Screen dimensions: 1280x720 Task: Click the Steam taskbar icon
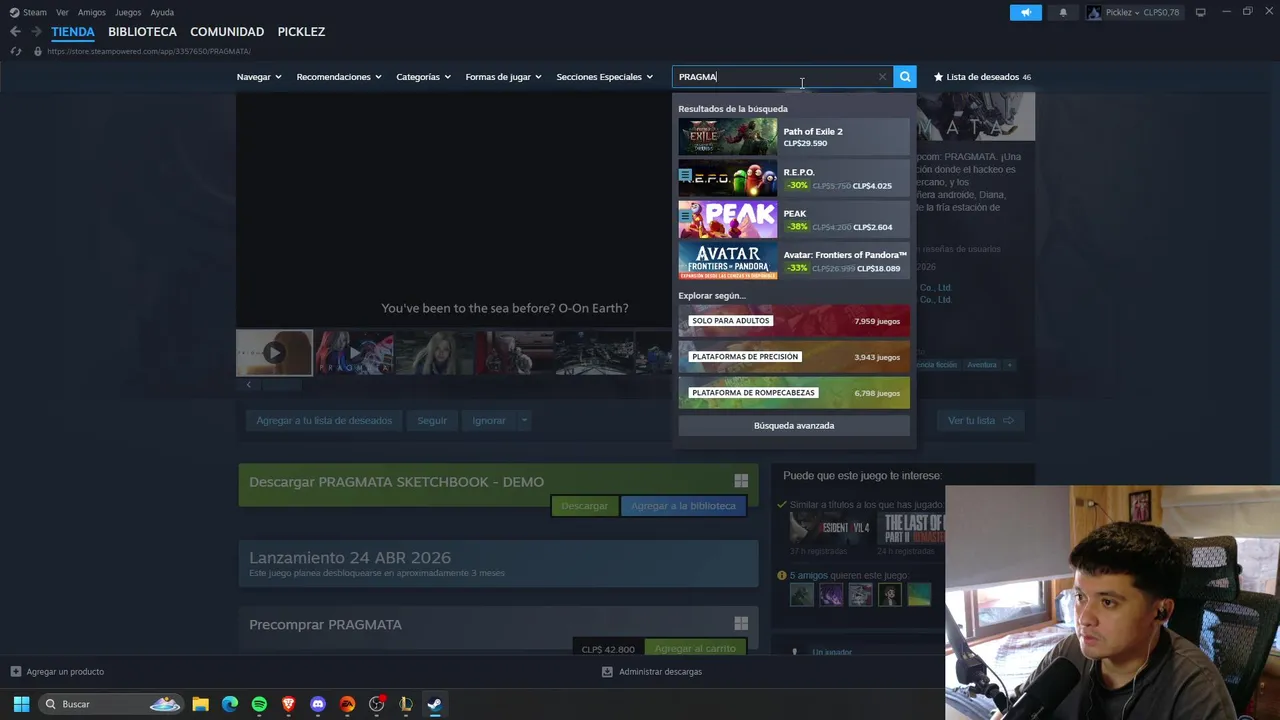(435, 704)
